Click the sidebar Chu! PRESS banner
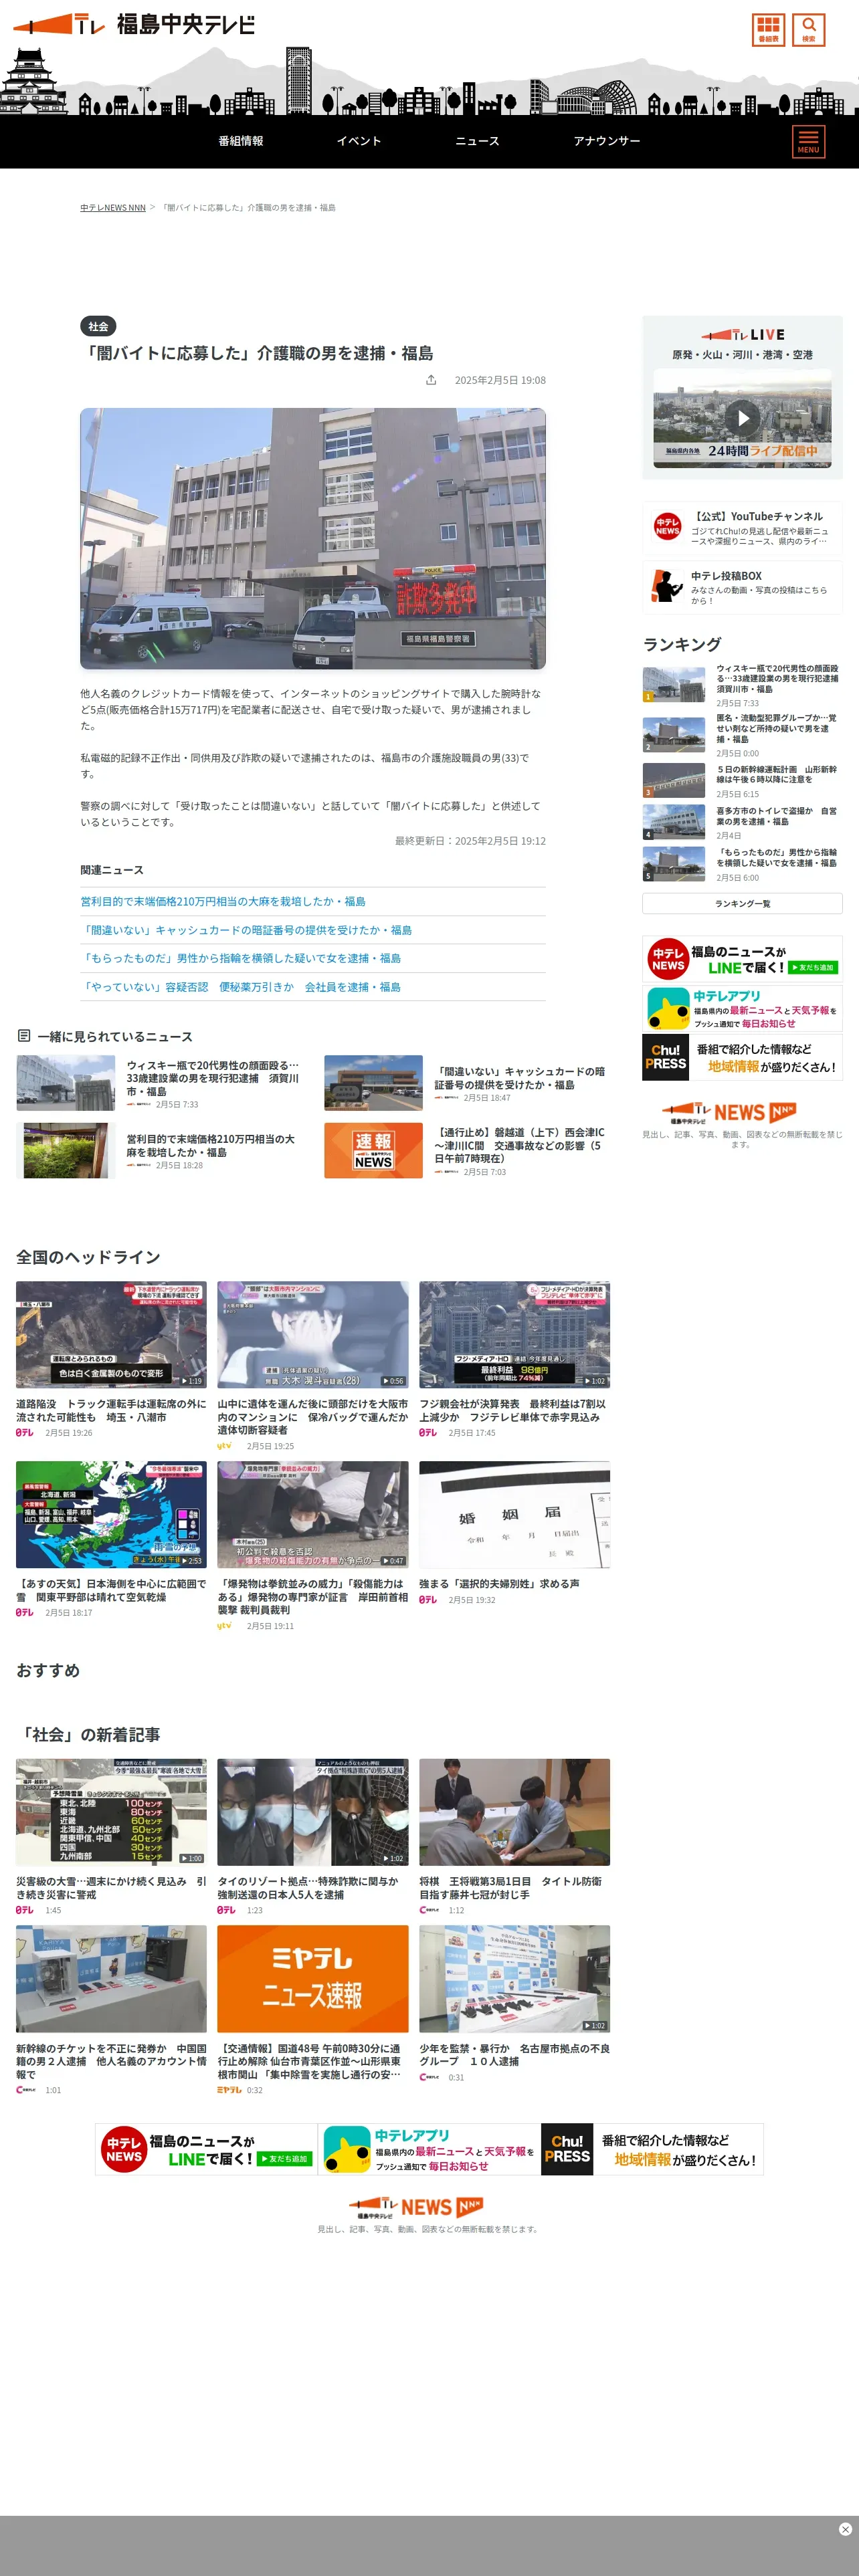The width and height of the screenshot is (859, 2576). 742,1057
